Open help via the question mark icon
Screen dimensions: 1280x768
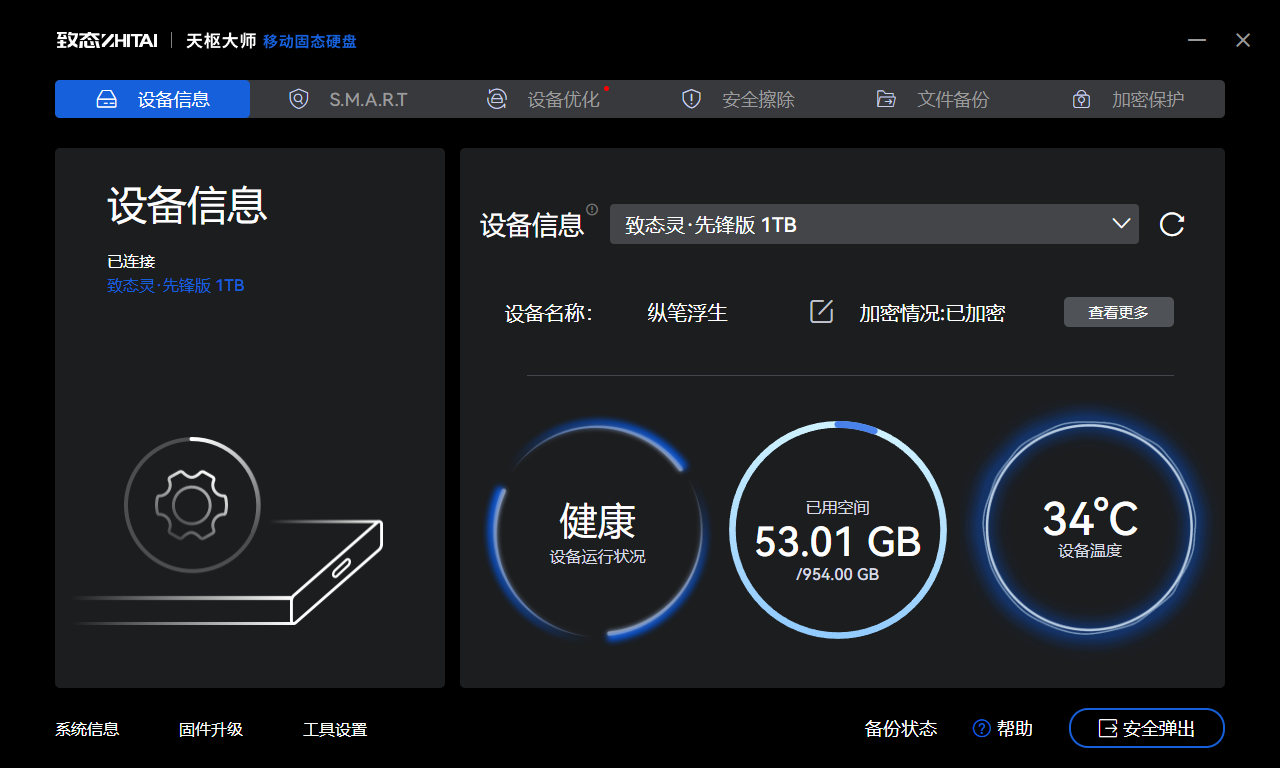[x=982, y=728]
